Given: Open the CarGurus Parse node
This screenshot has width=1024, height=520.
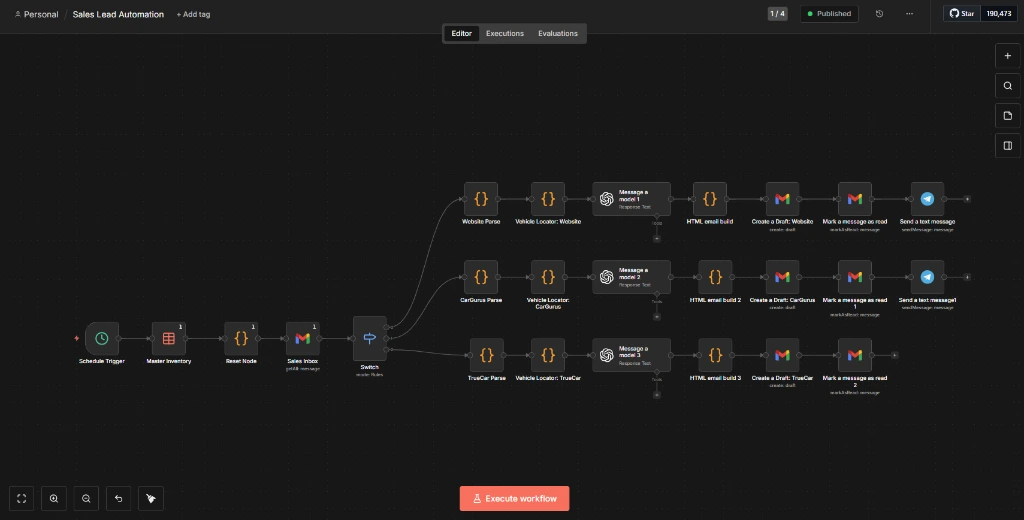Looking at the screenshot, I should (x=481, y=277).
